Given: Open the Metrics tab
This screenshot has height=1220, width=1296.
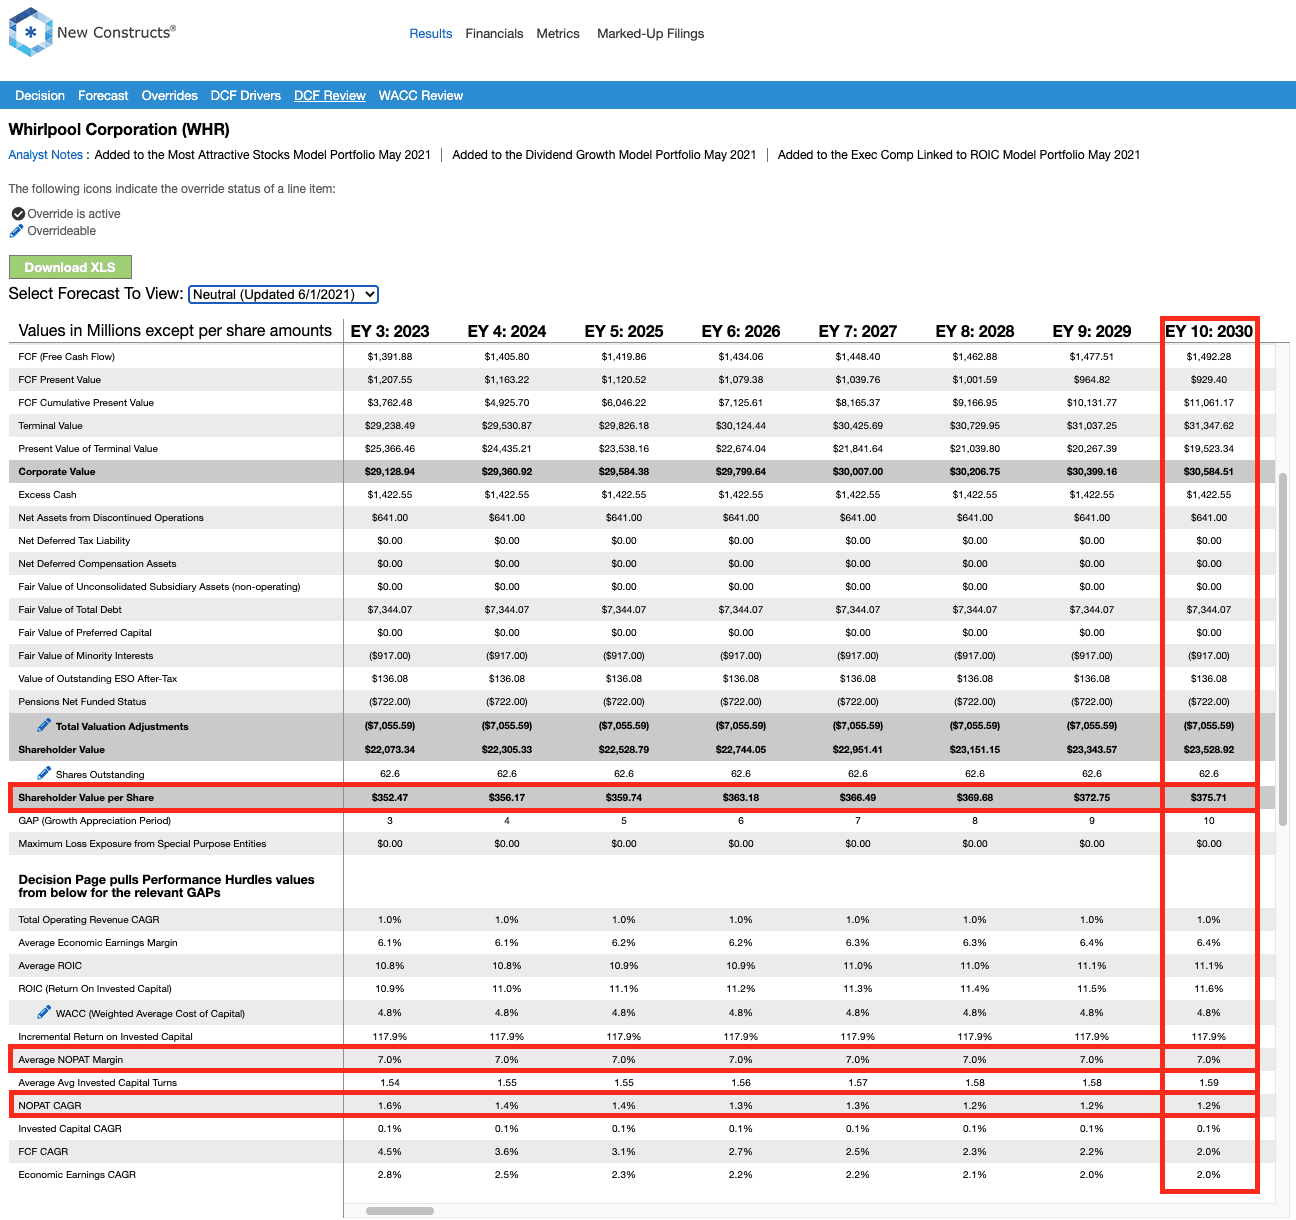Looking at the screenshot, I should 558,34.
